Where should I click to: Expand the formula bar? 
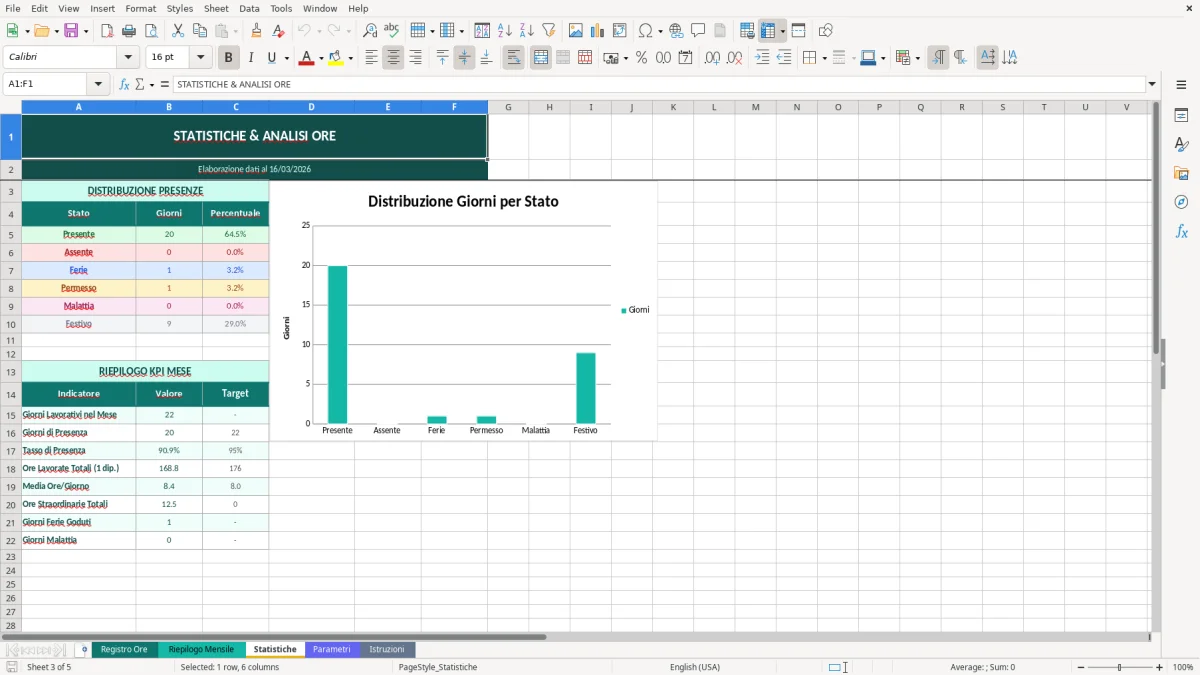tap(1152, 84)
